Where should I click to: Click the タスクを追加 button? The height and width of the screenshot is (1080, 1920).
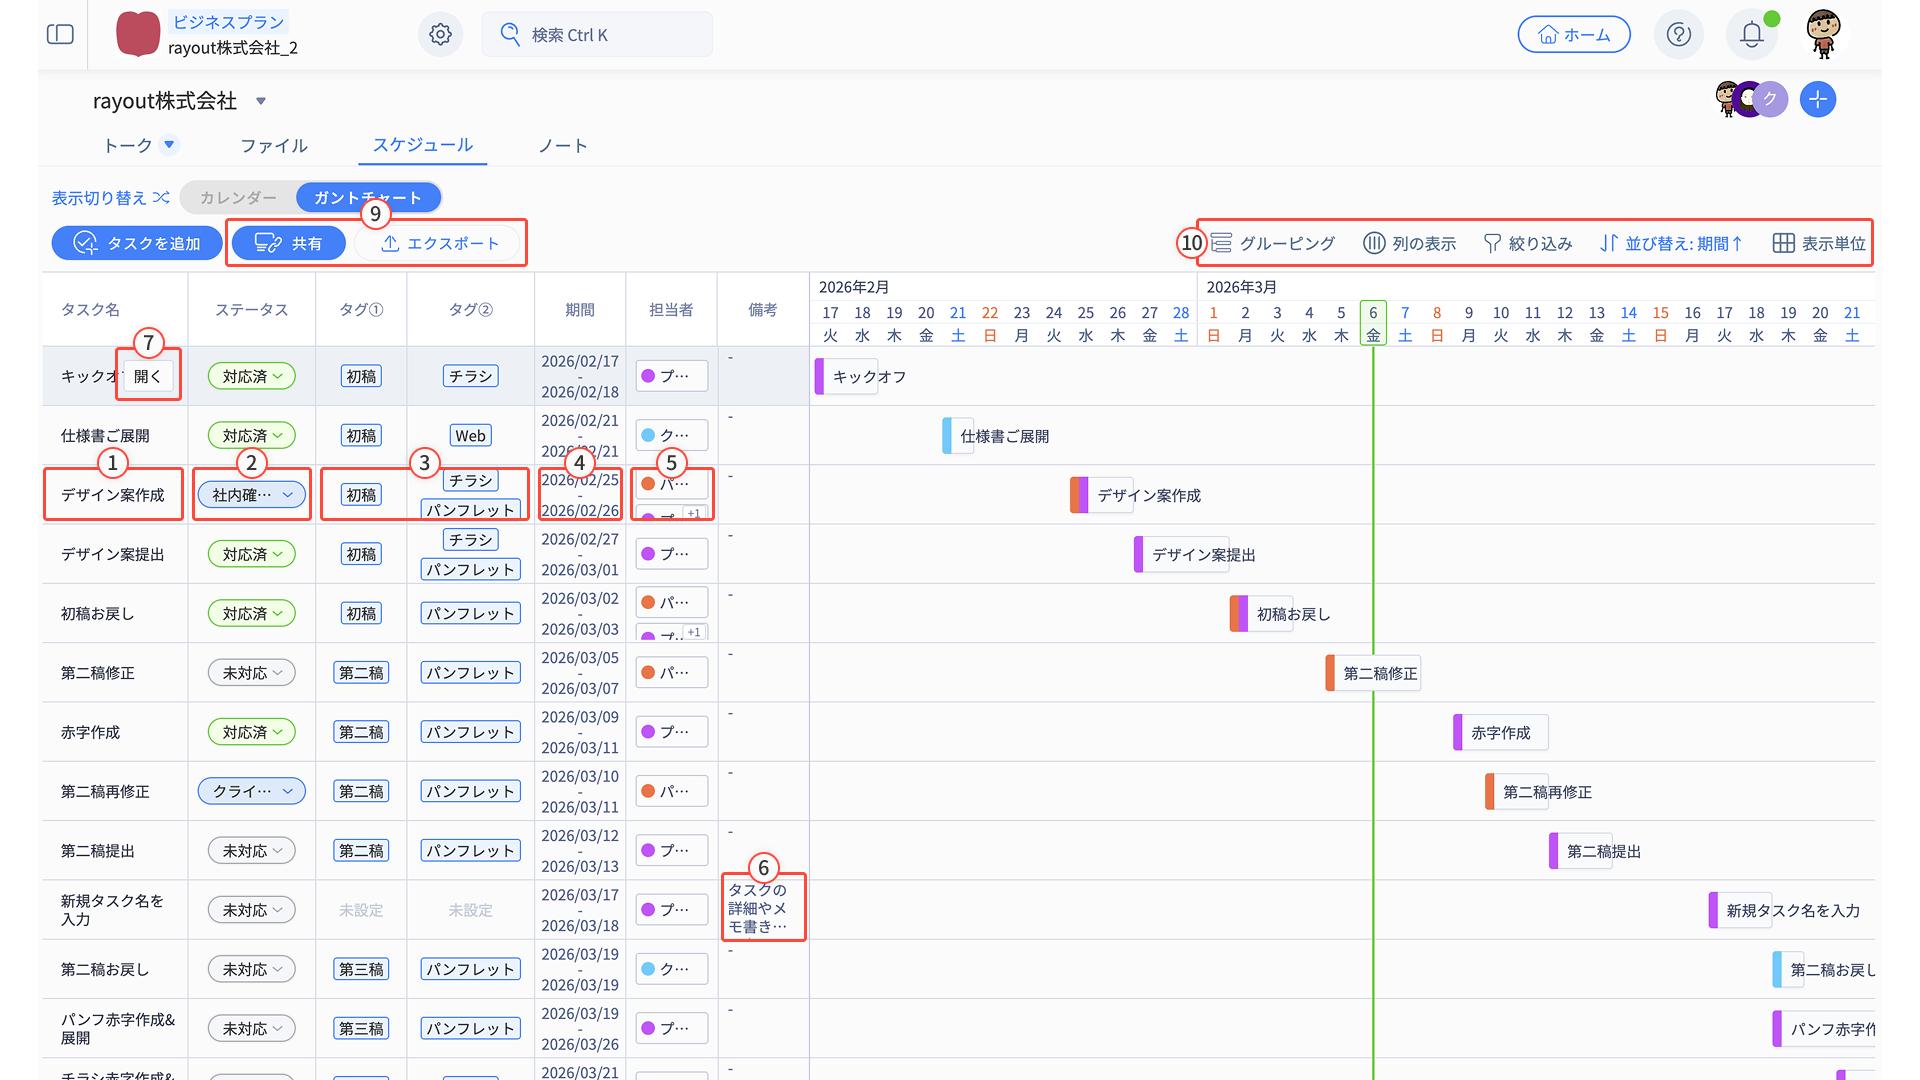coord(137,243)
